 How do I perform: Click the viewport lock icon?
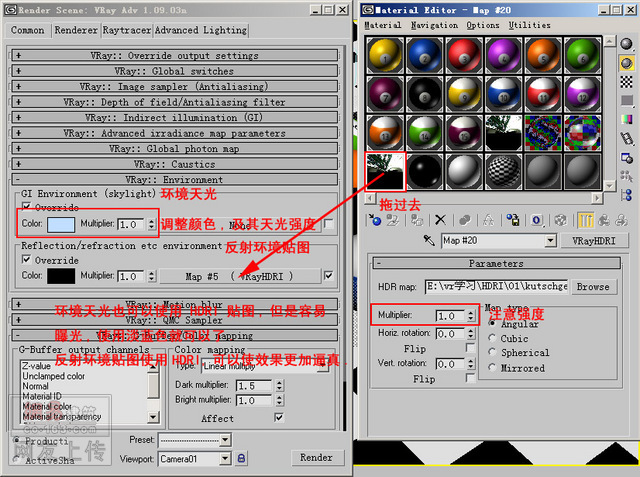(241, 458)
